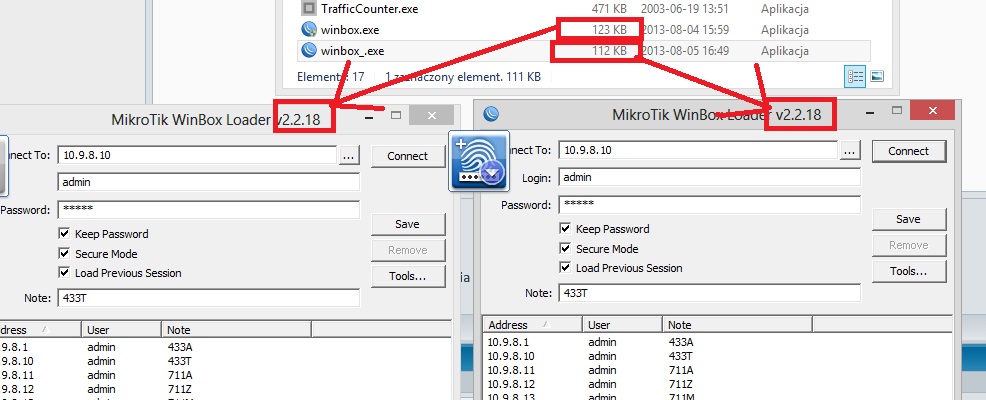Screen dimensions: 986x400
Task: Toggle Load Previous Session in left WinBox window
Action: (x=64, y=273)
